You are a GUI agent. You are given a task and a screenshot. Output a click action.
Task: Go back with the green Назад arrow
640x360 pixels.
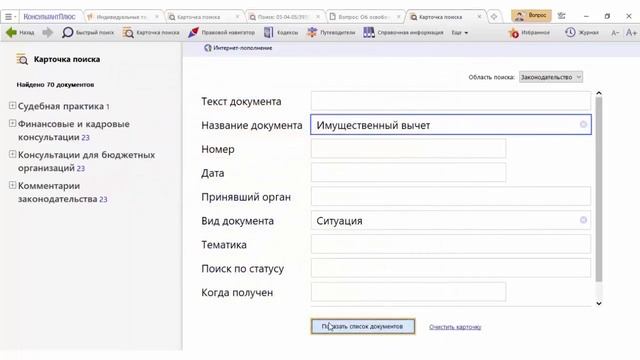[20, 32]
